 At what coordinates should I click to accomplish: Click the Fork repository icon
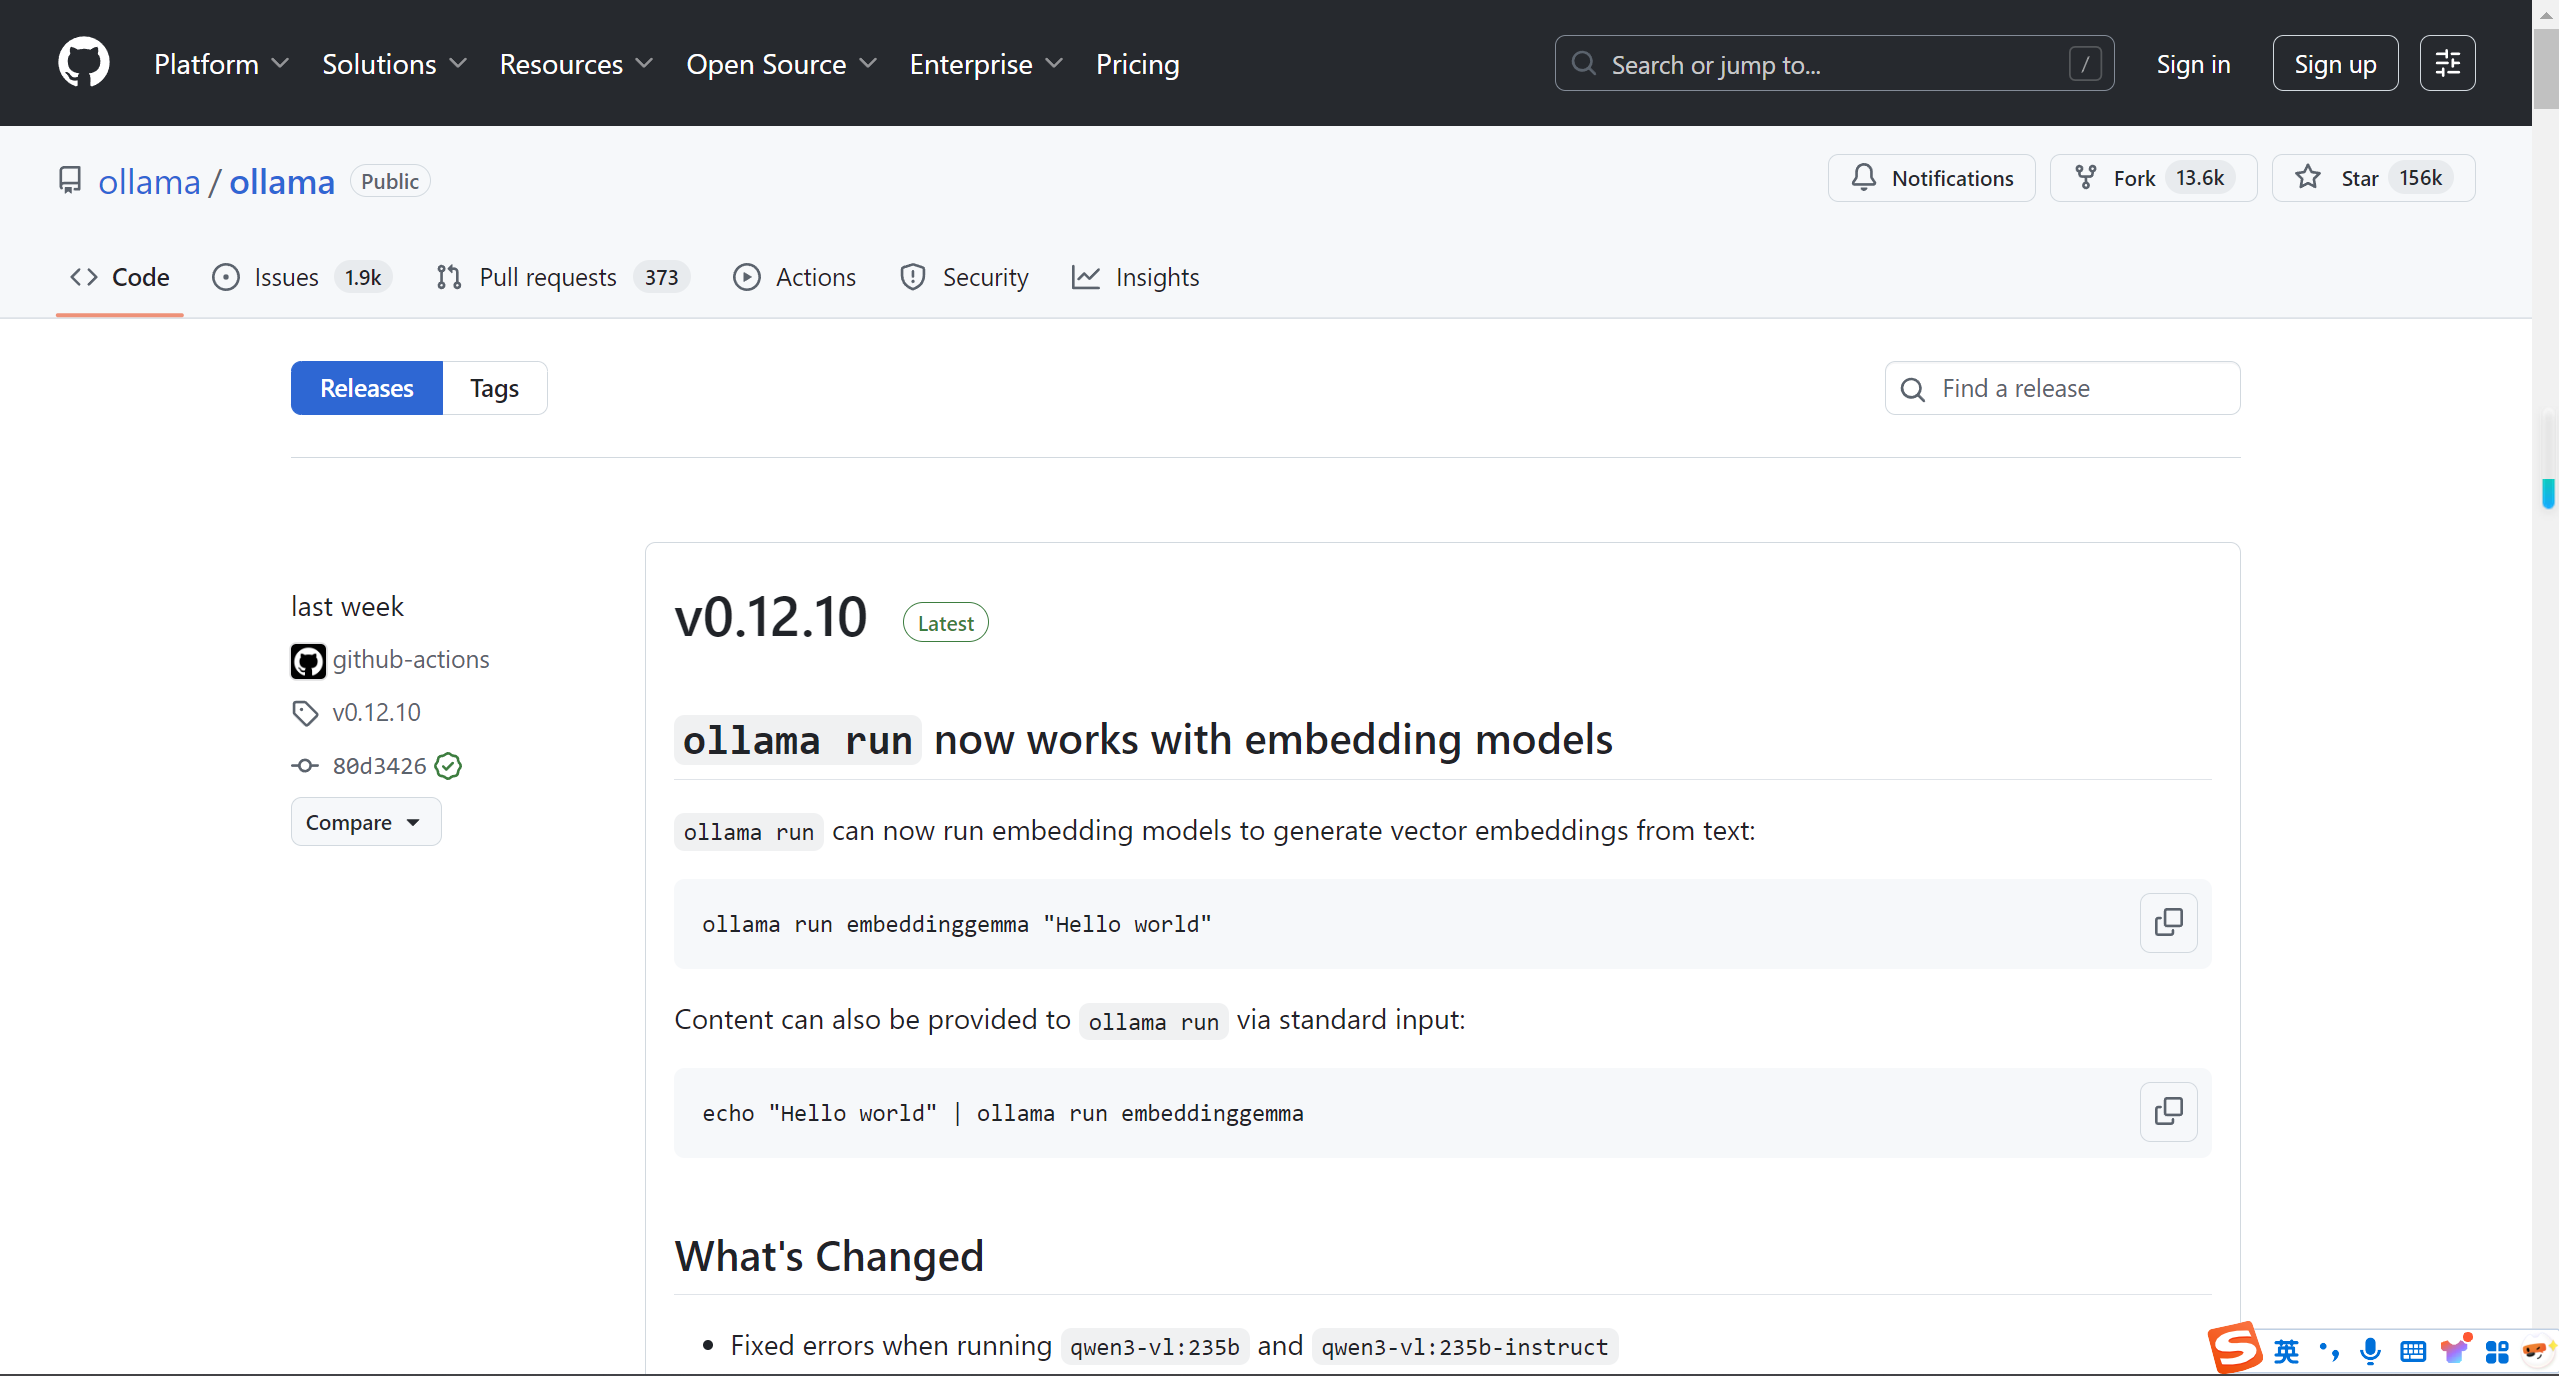coord(2087,178)
